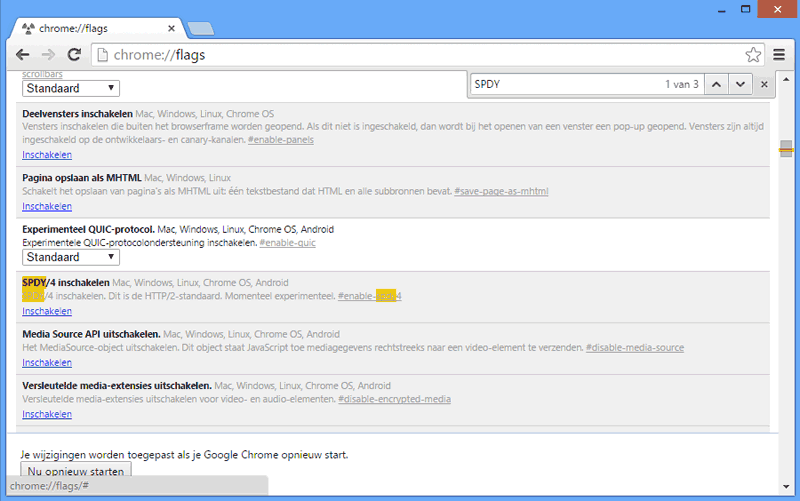Image resolution: width=800 pixels, height=501 pixels.
Task: Click Inschakelen under Versleutelde media-extensies
Action: (x=47, y=414)
